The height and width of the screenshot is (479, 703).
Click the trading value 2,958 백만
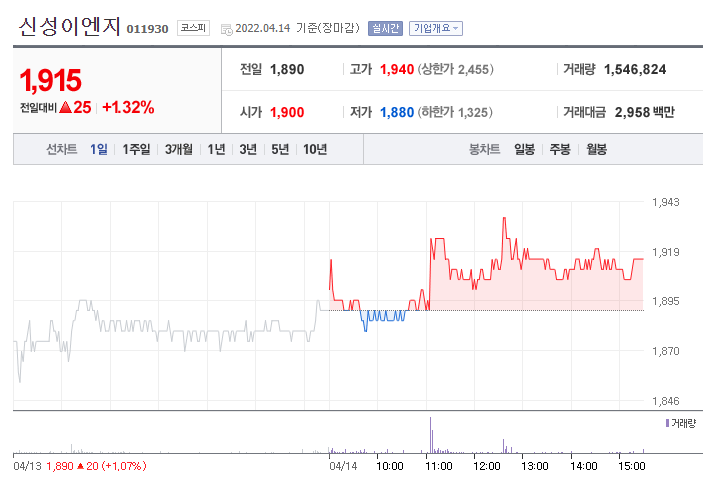[644, 112]
